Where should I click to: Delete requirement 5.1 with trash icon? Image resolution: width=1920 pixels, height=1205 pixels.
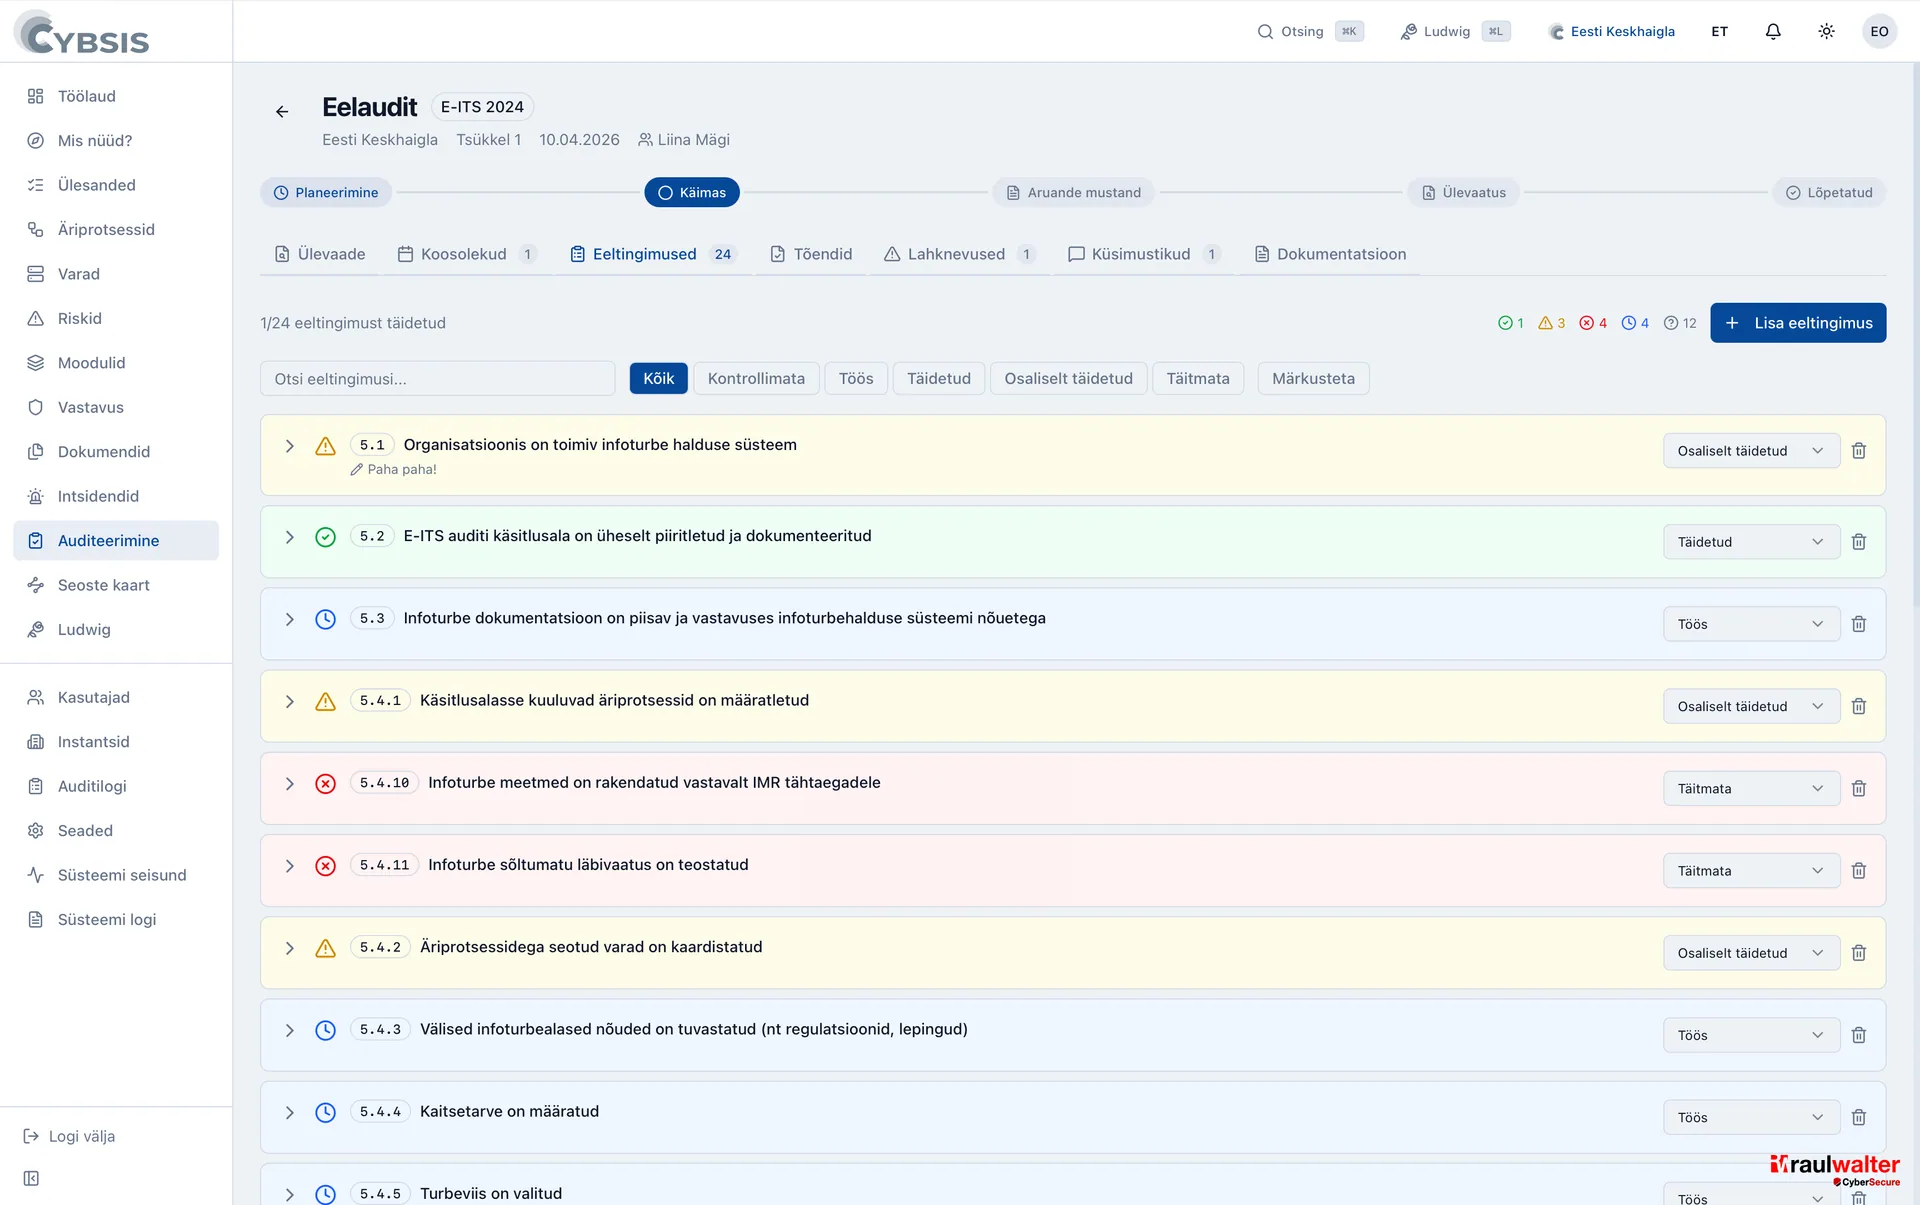pos(1859,451)
